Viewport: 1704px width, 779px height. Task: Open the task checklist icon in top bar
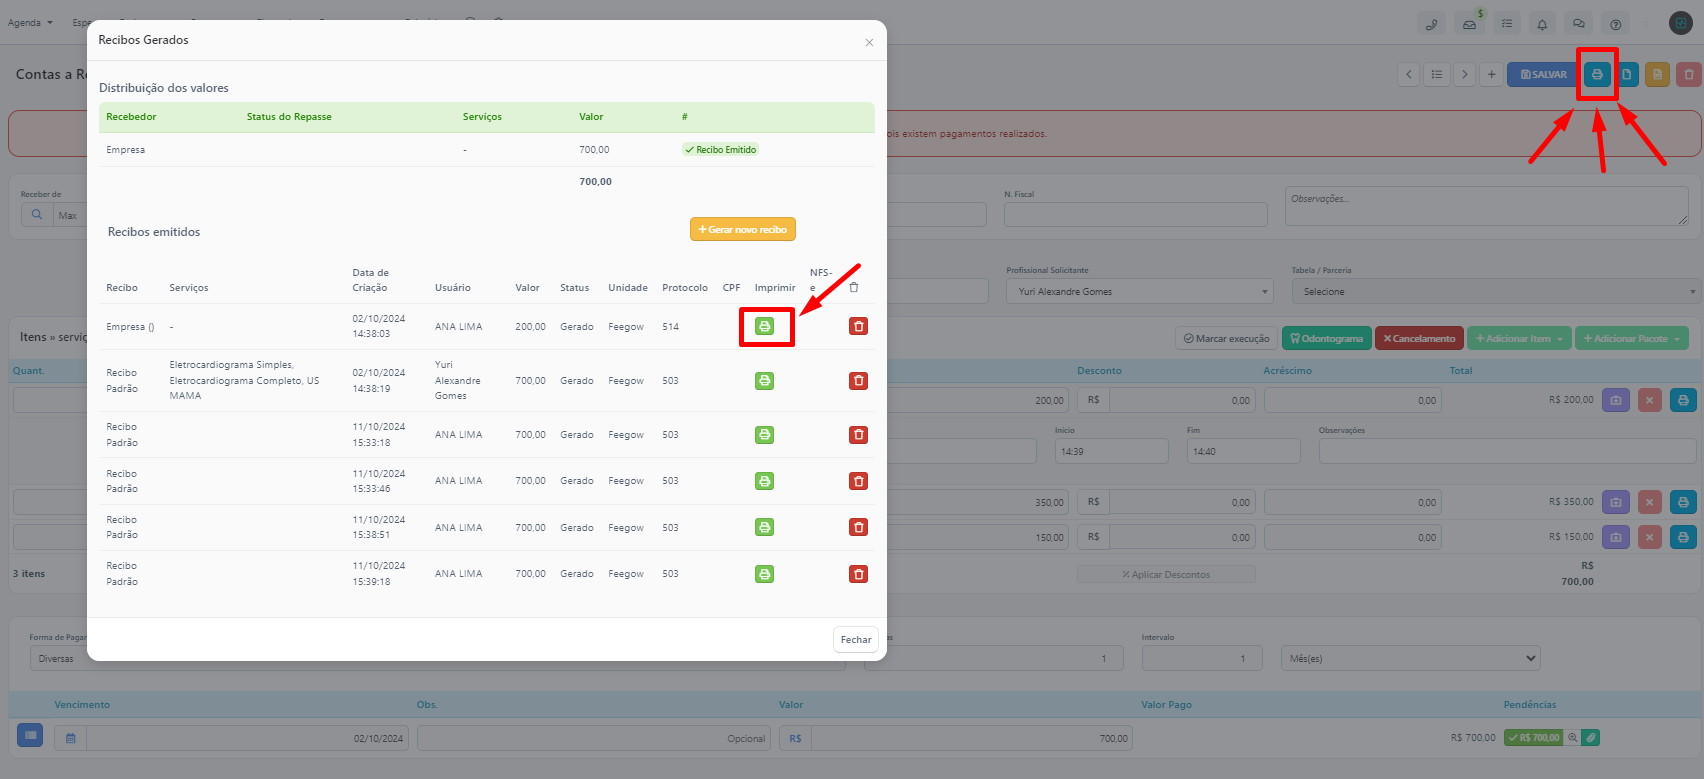coord(1506,24)
